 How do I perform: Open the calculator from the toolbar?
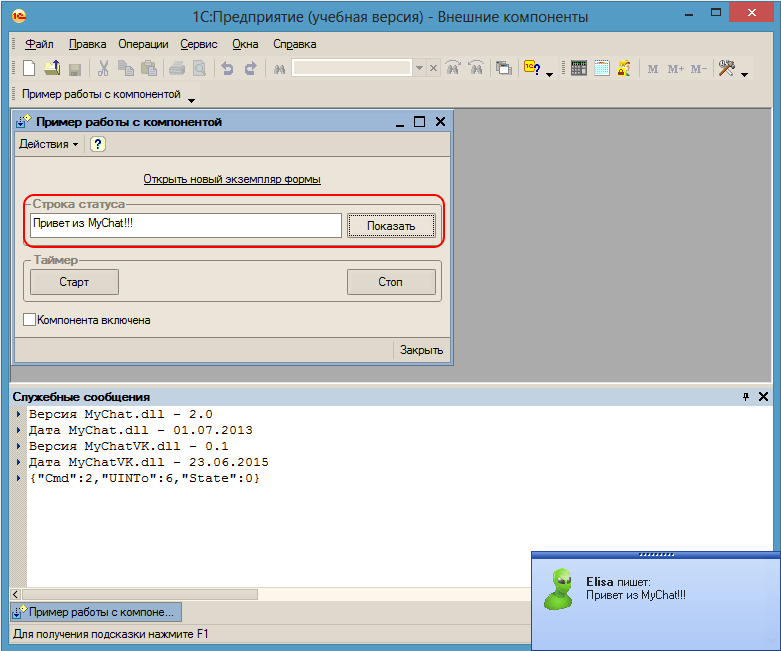tap(579, 68)
